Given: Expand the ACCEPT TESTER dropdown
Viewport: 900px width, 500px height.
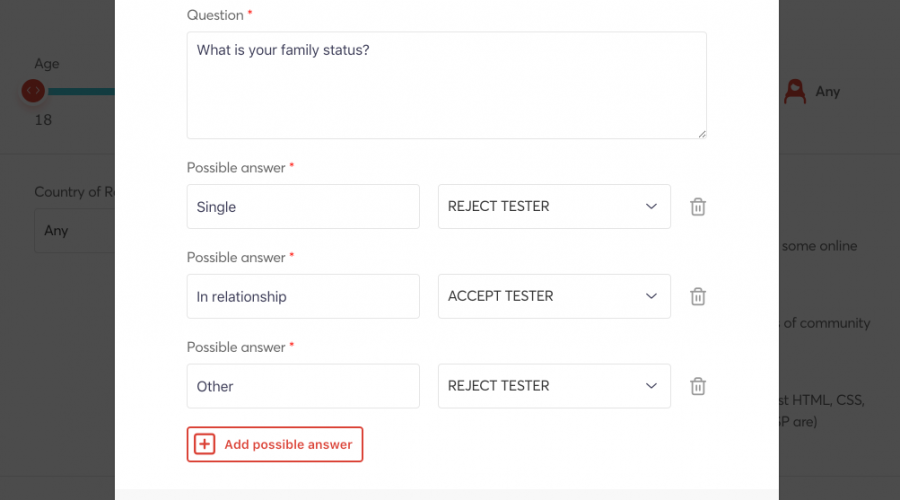Looking at the screenshot, I should coord(554,297).
